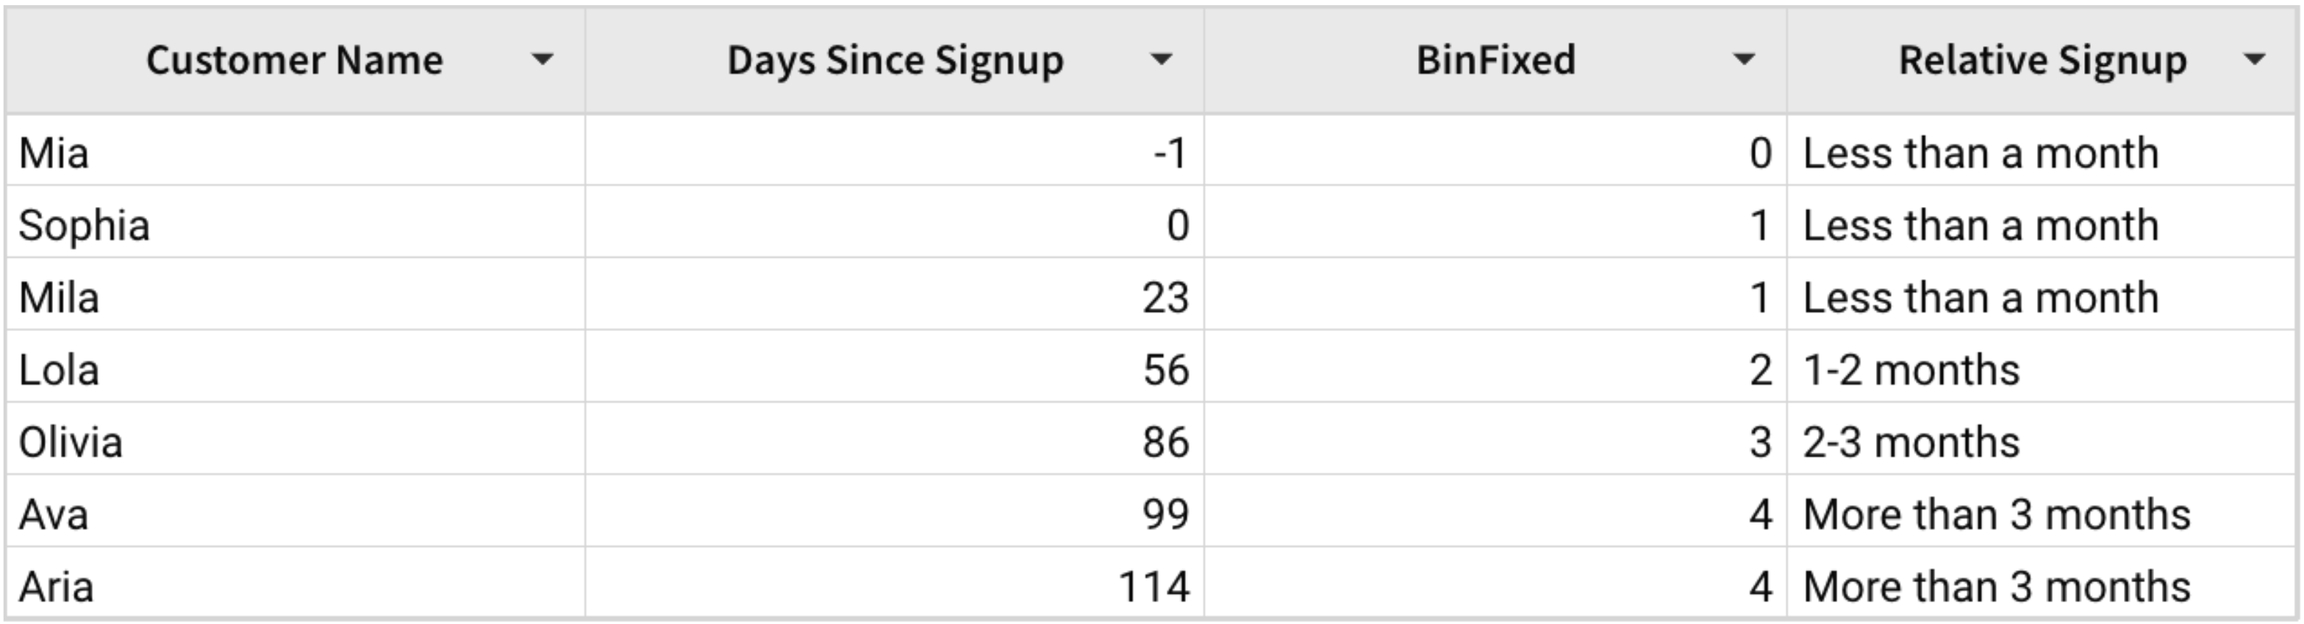Open the Customer Name column dropdown arrow
The height and width of the screenshot is (624, 2304).
tap(542, 60)
